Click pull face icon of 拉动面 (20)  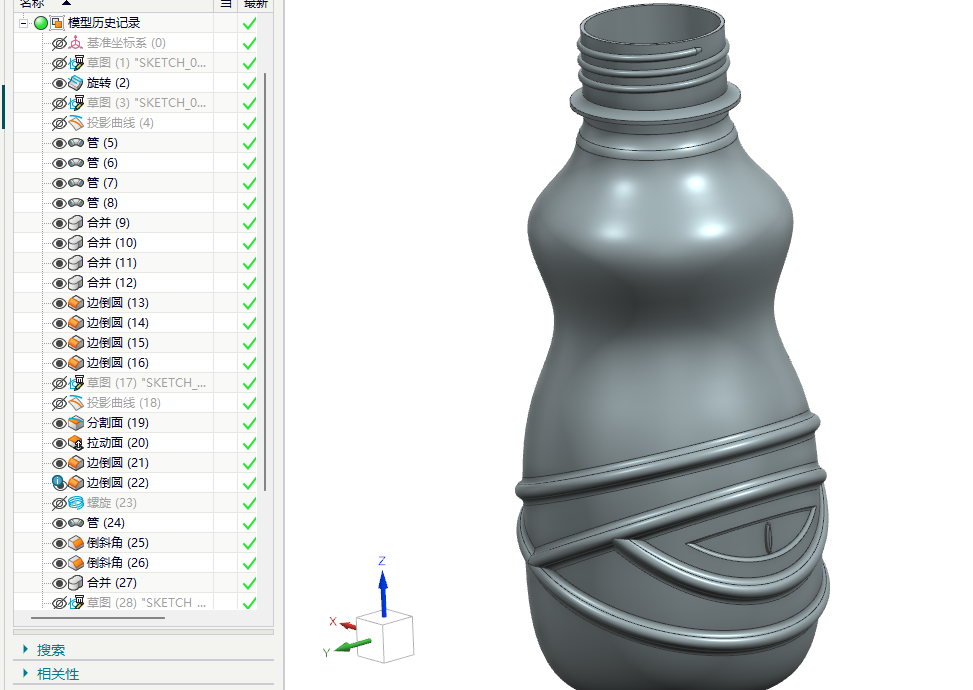coord(76,443)
